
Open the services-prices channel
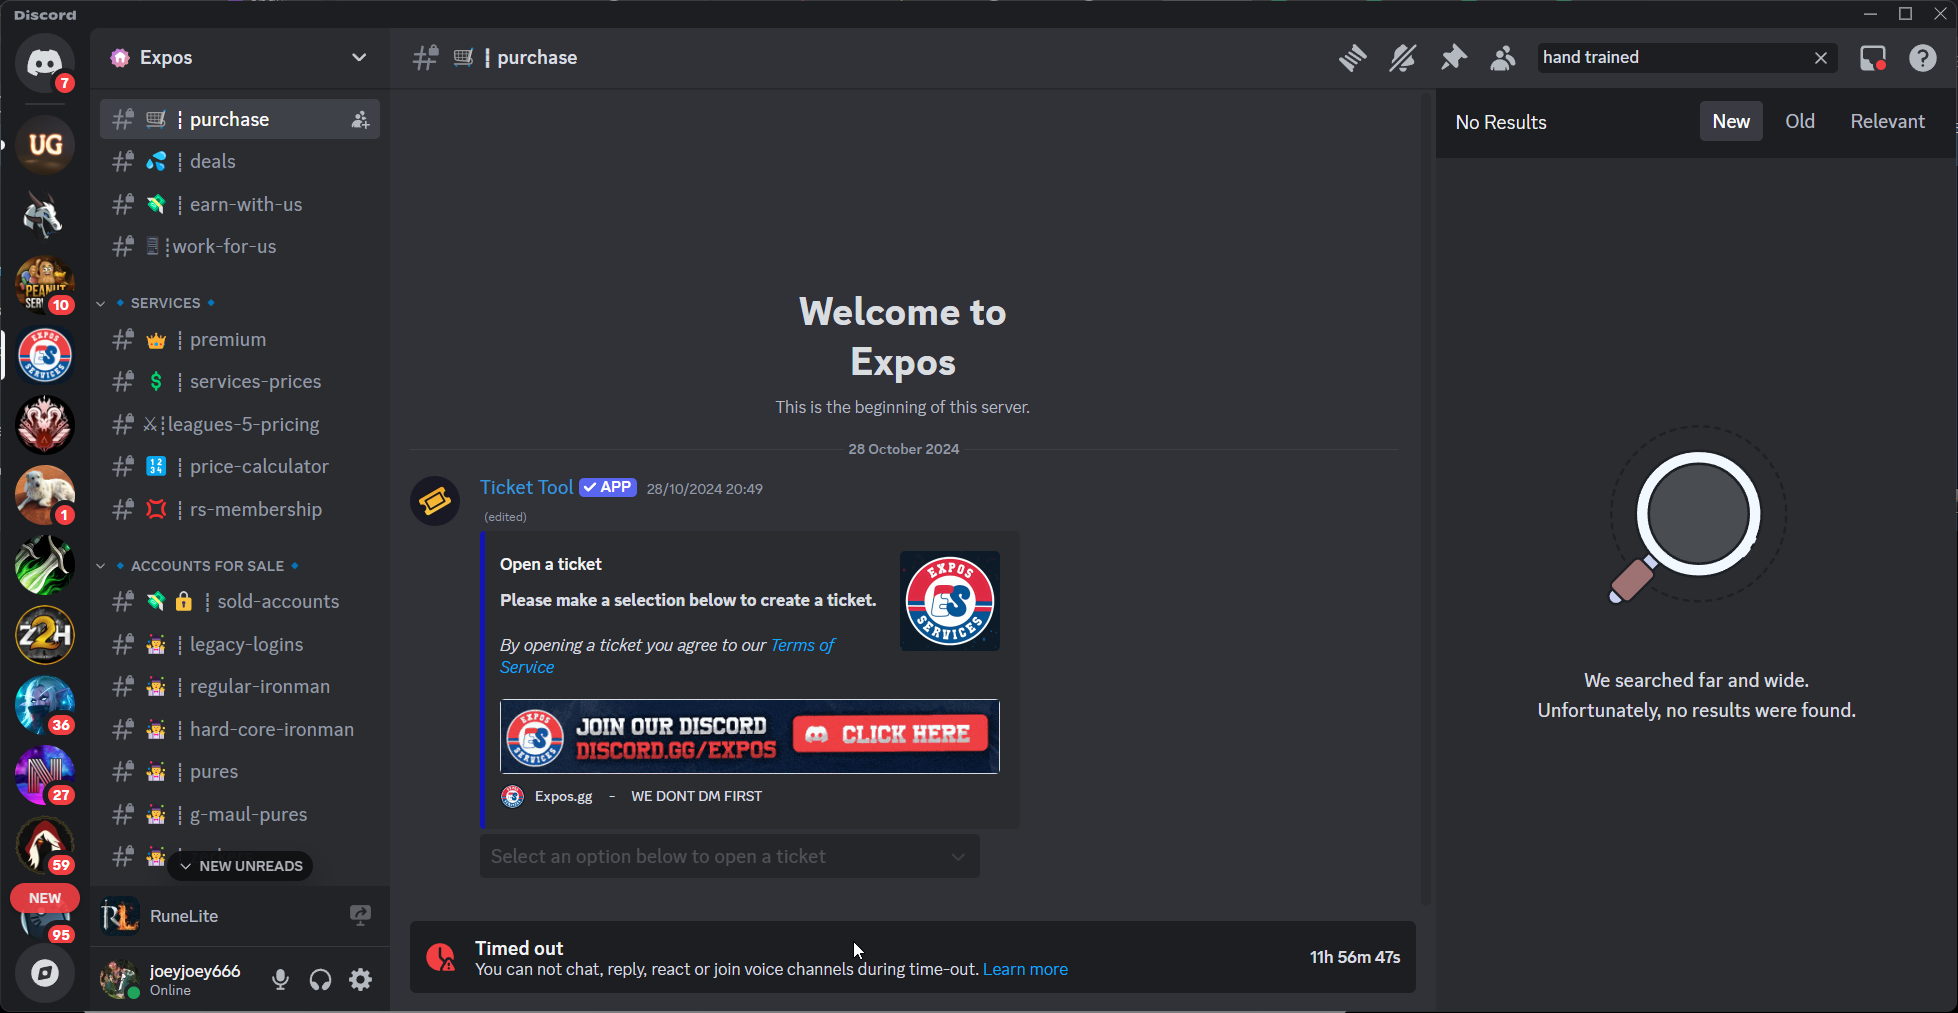[x=240, y=382]
